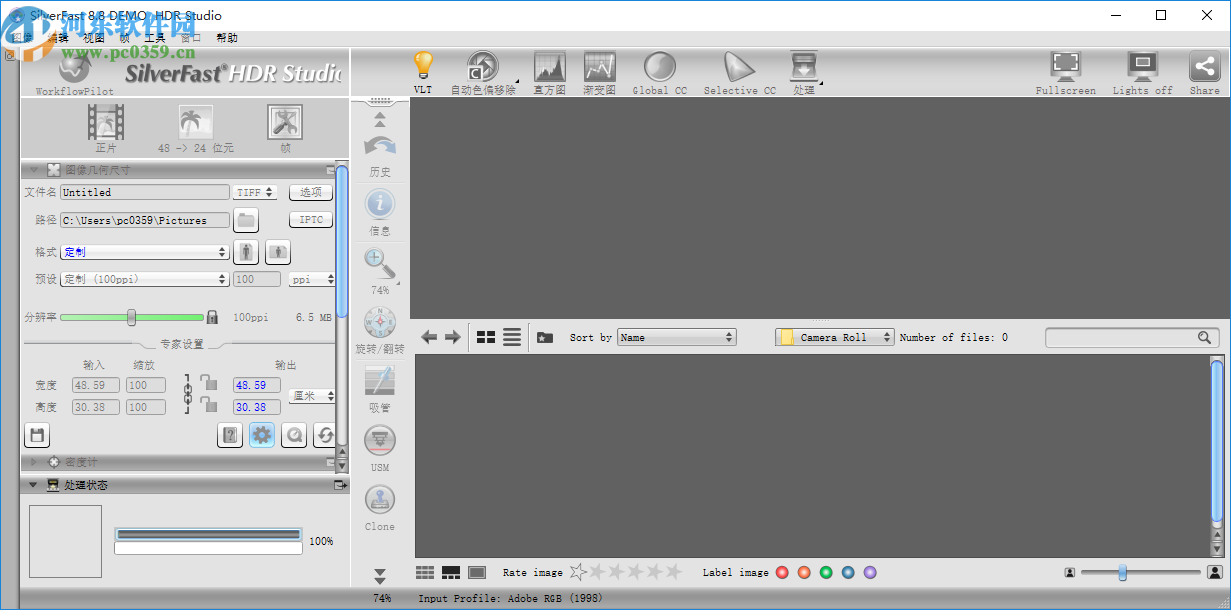Open the Selective CC tool
The height and width of the screenshot is (610, 1231).
click(739, 67)
